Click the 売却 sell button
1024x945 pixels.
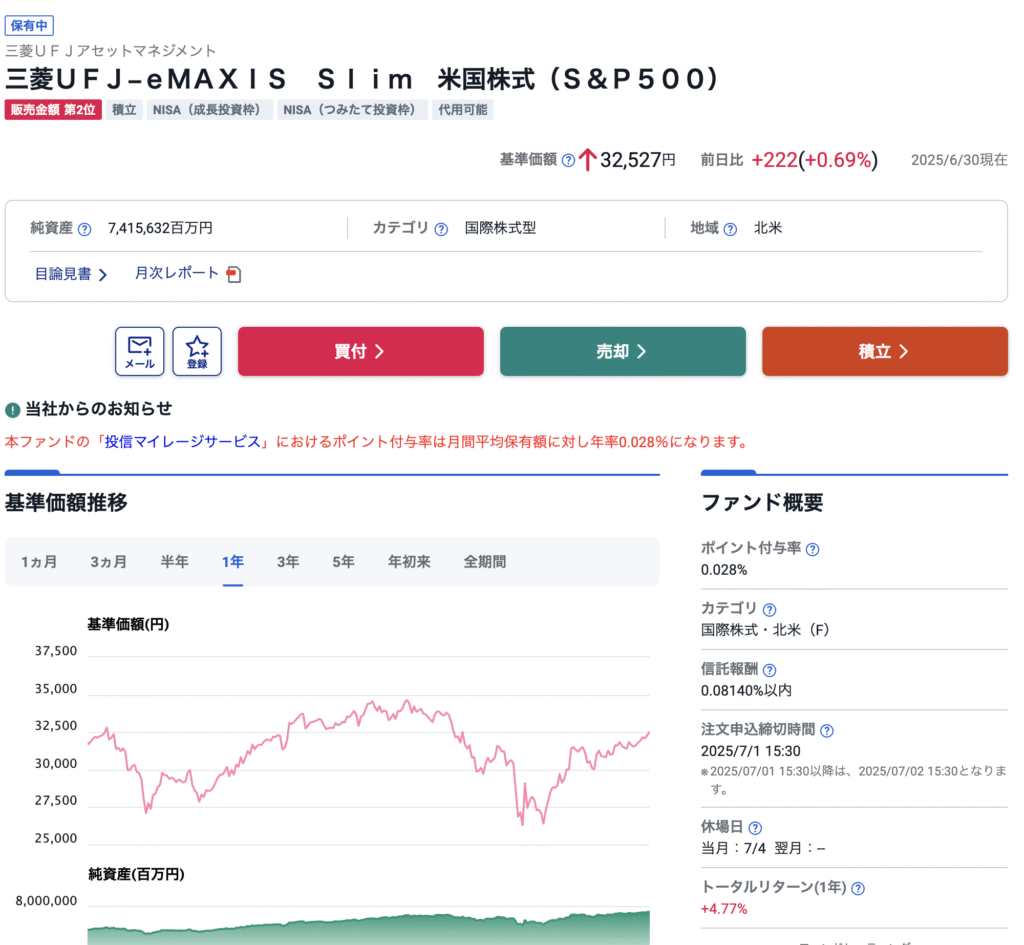click(x=623, y=351)
